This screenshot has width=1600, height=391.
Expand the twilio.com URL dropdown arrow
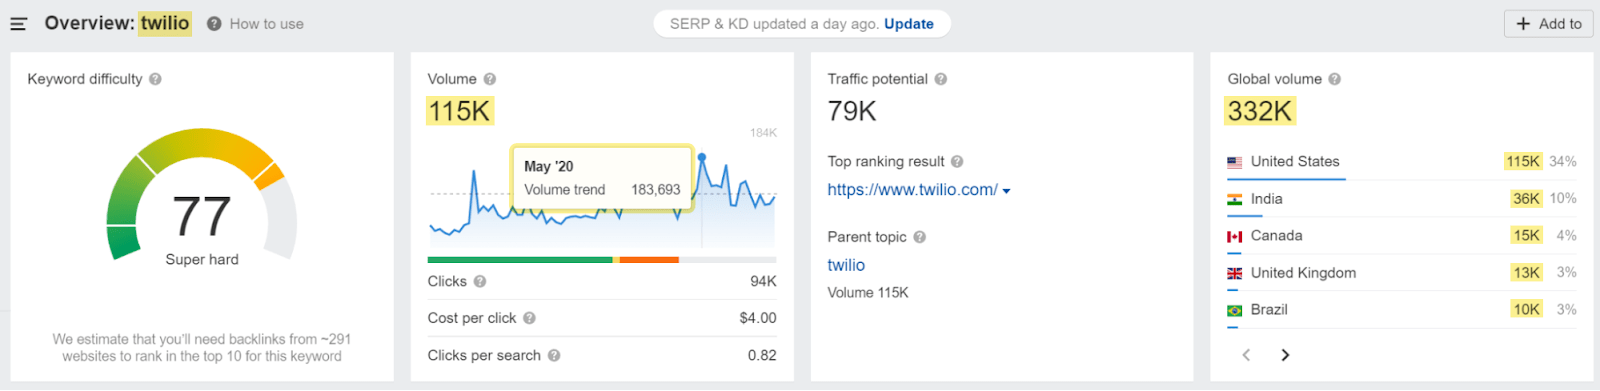[1007, 191]
